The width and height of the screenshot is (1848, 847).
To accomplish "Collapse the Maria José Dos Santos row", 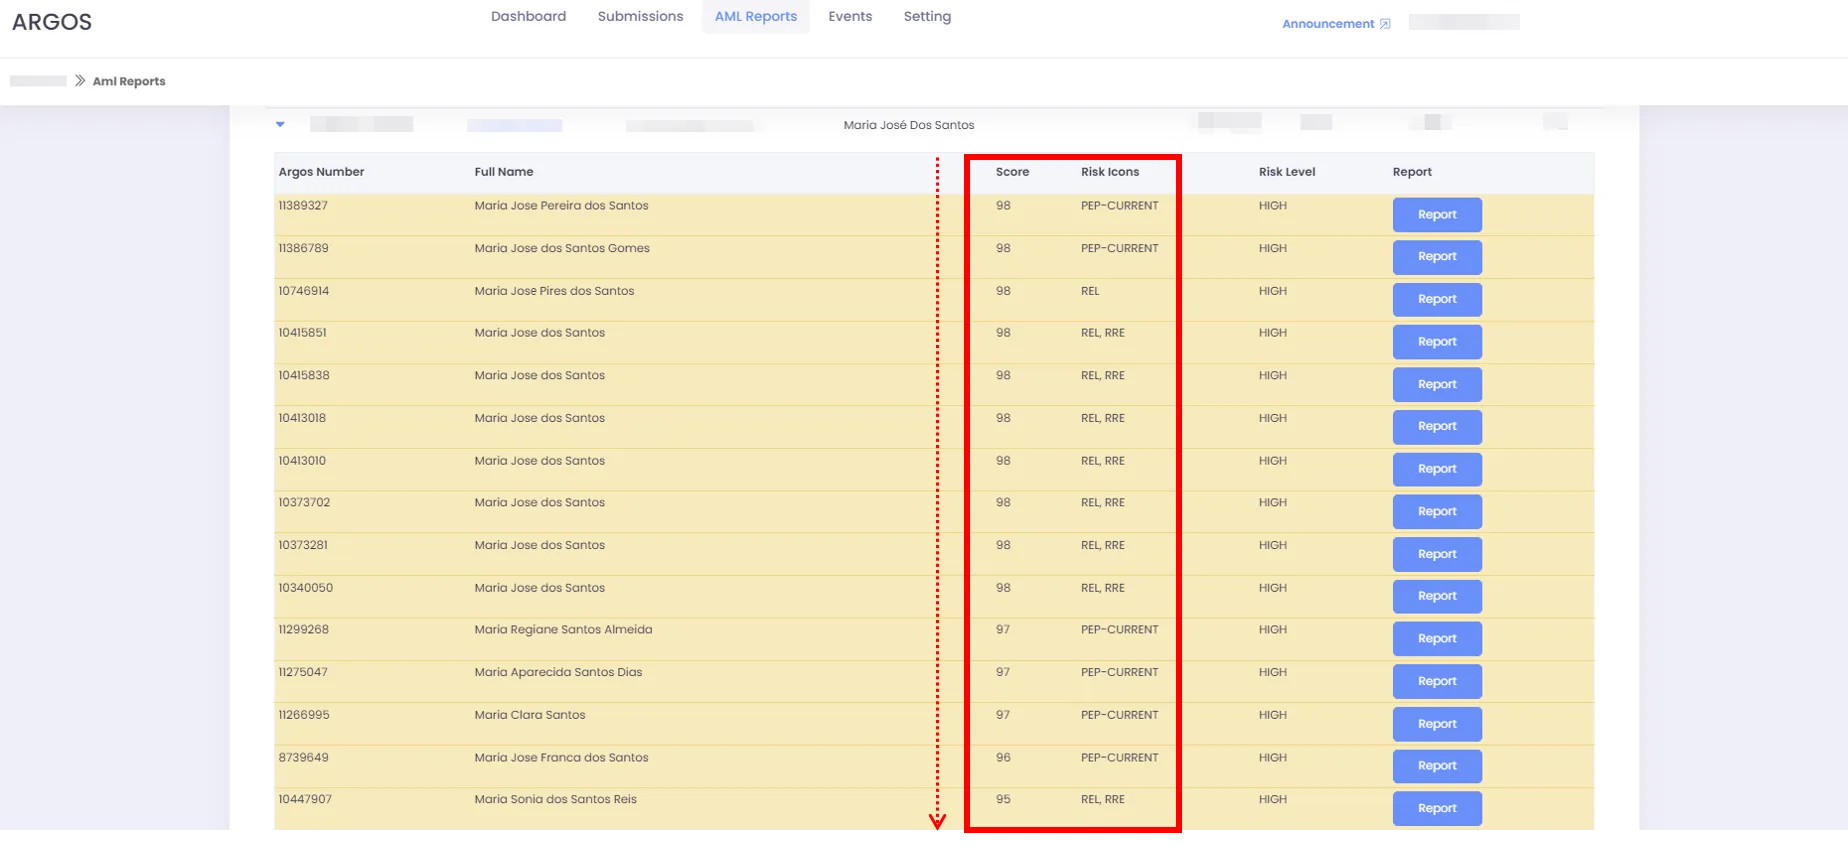I will point(280,124).
